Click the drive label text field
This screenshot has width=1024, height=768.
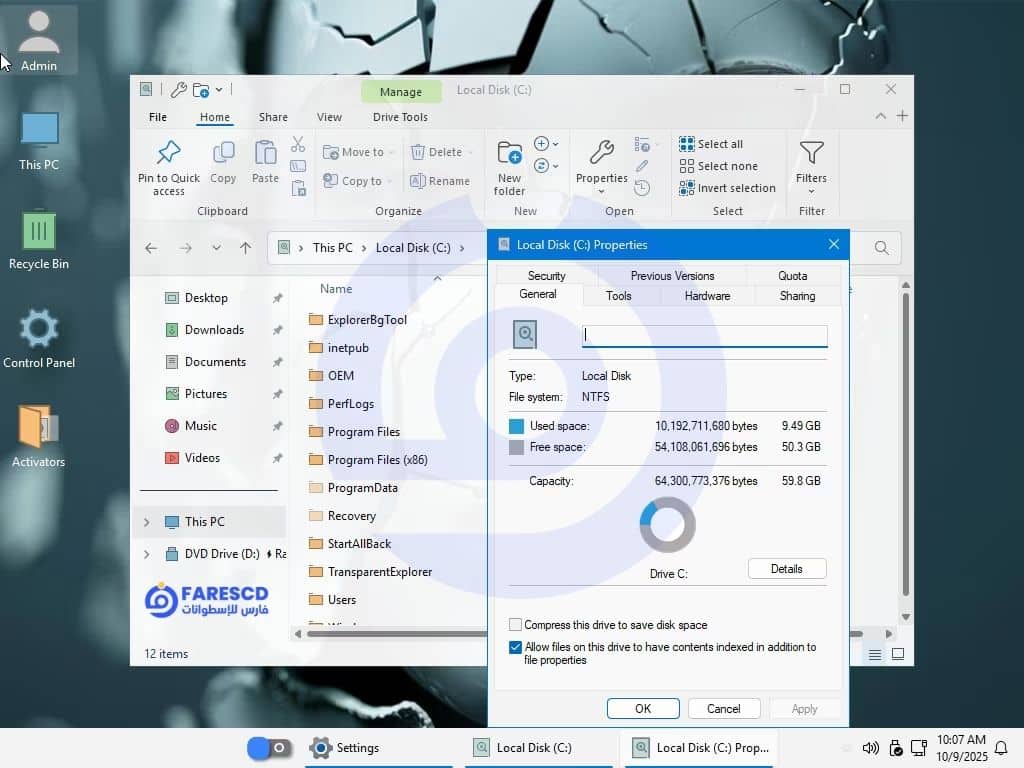point(704,336)
